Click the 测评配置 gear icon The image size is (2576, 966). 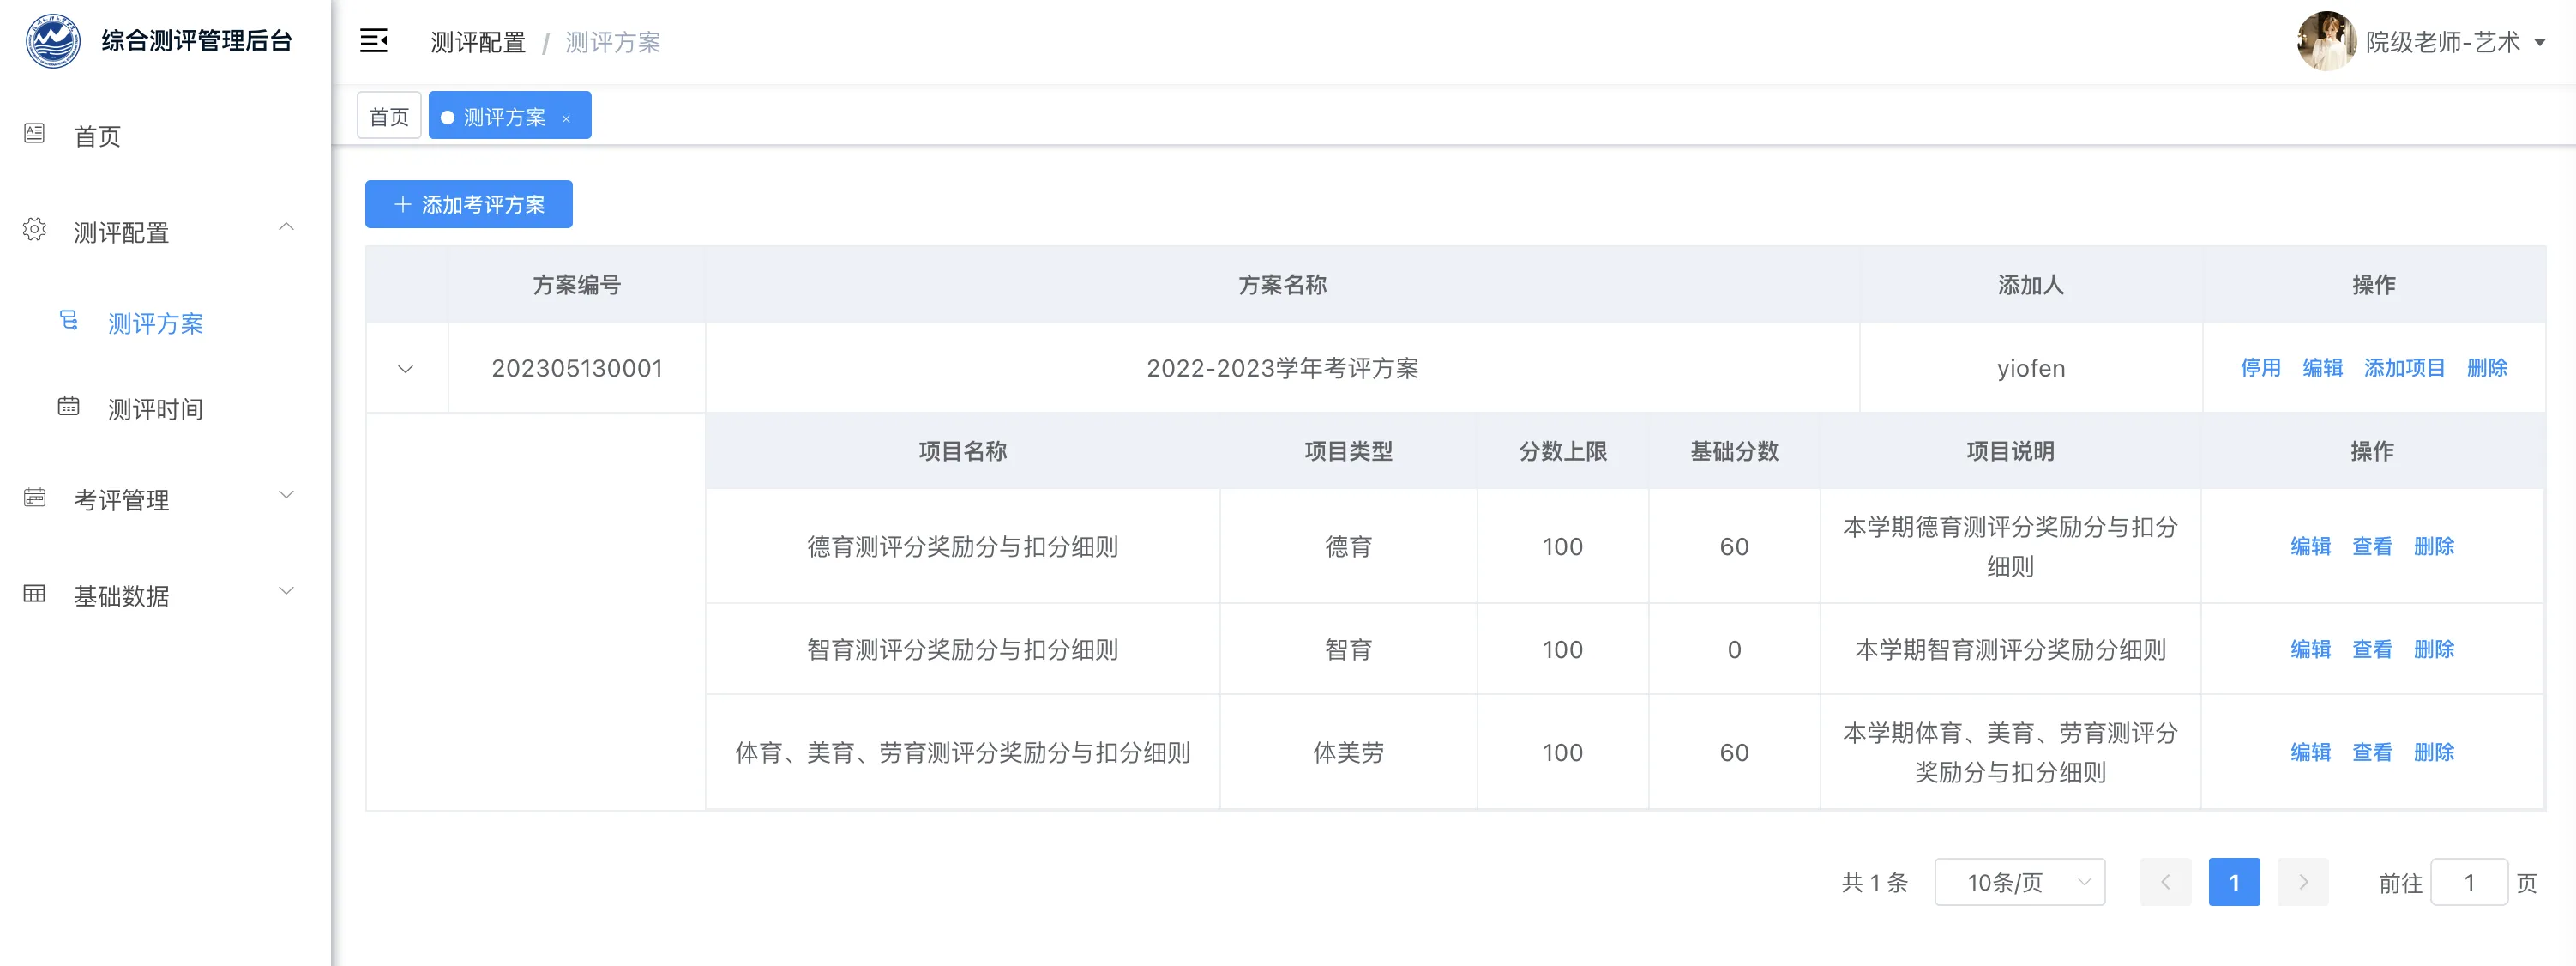[x=35, y=228]
